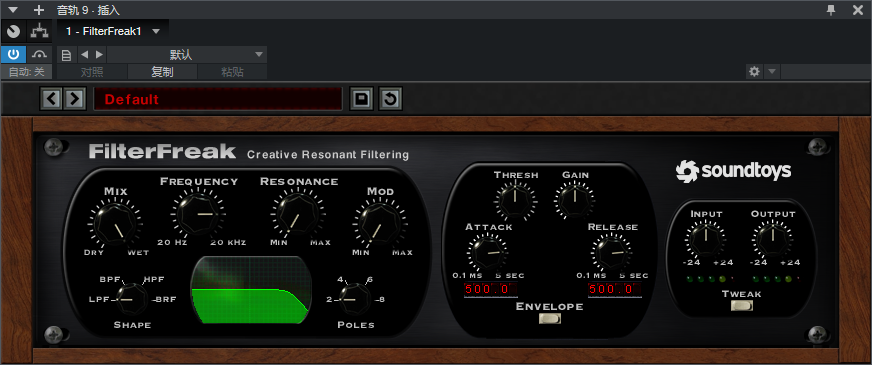Image resolution: width=872 pixels, height=365 pixels.
Task: Select previous Soundtoys preset left arrow
Action: pos(51,99)
